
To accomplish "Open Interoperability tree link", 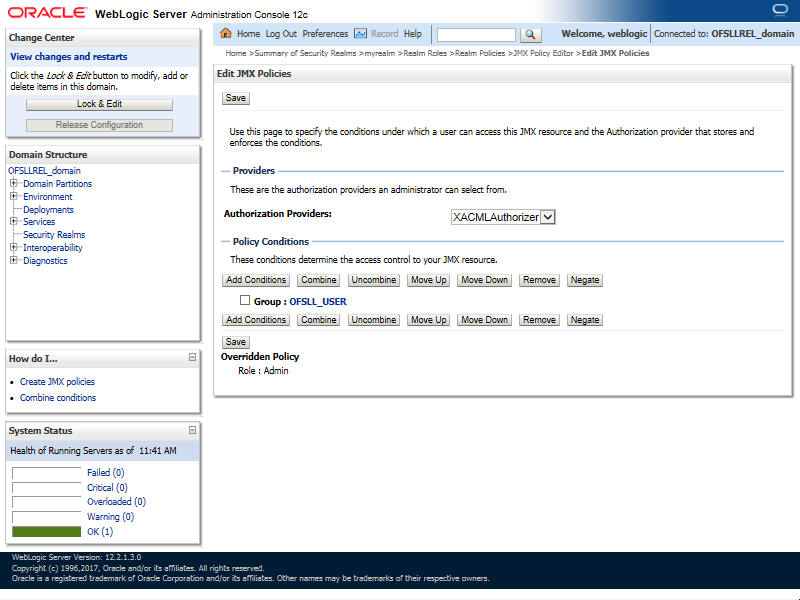I will tap(53, 247).
